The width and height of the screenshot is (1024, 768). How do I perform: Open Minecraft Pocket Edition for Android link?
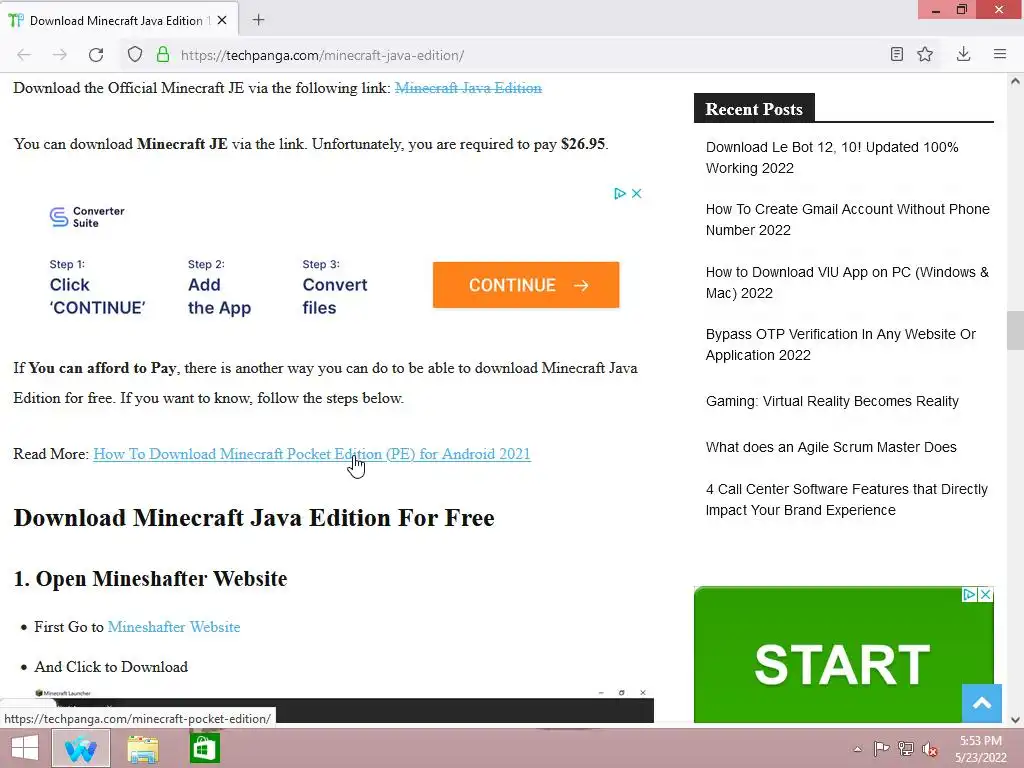tap(312, 454)
